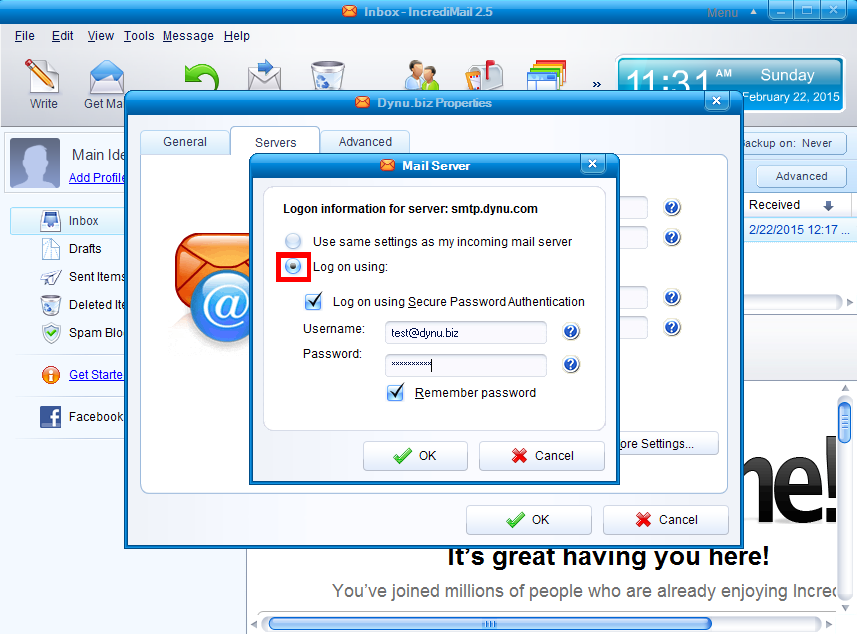Click Cancel in the Mail Server dialog
This screenshot has height=634, width=857.
tap(542, 456)
